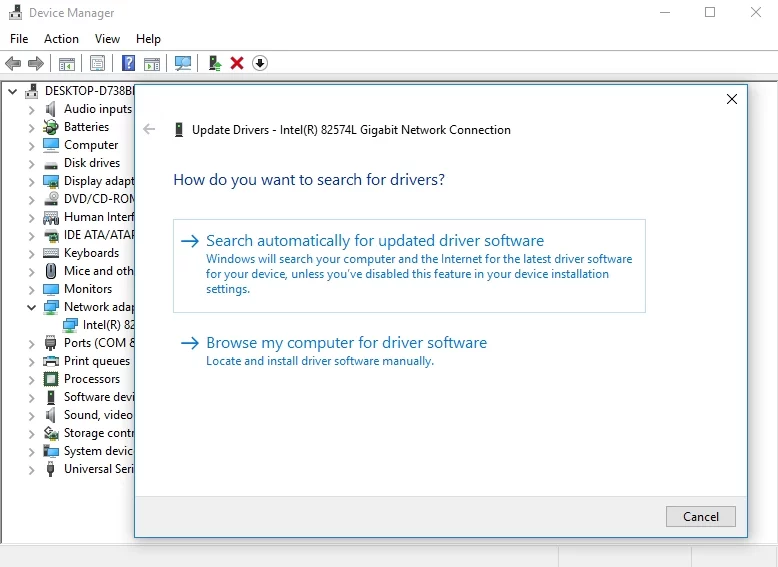Collapse the Network adapters node
Viewport: 778px width, 567px height.
(31, 307)
